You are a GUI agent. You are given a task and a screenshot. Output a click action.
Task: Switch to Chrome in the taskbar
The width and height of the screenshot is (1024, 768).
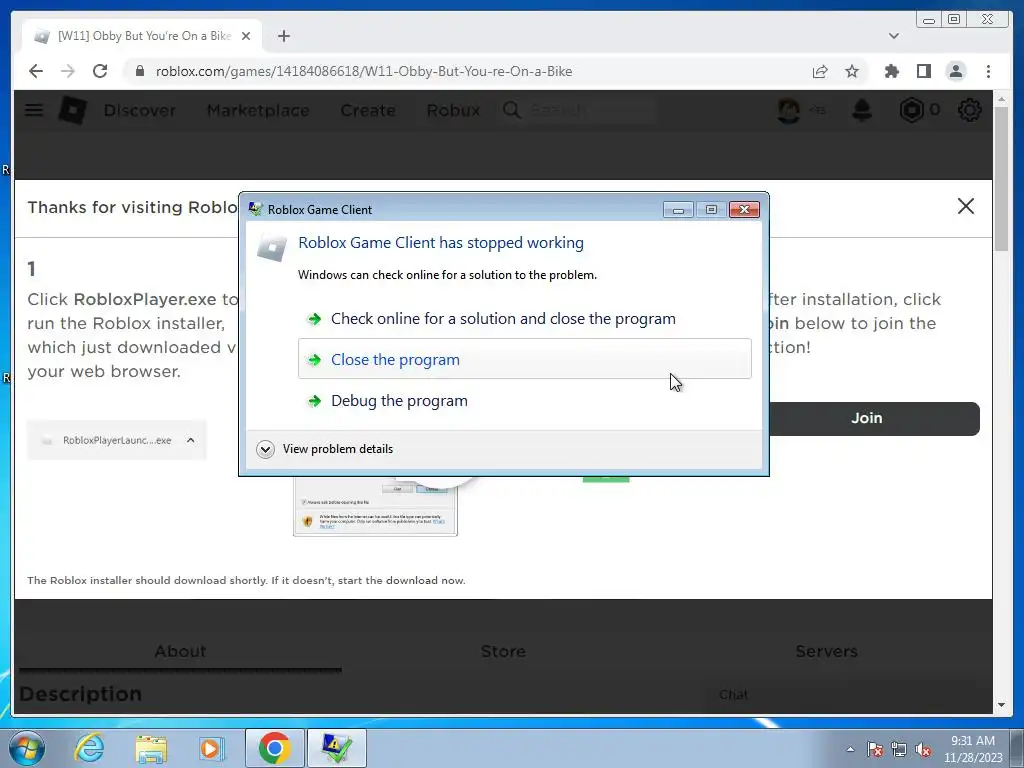274,748
